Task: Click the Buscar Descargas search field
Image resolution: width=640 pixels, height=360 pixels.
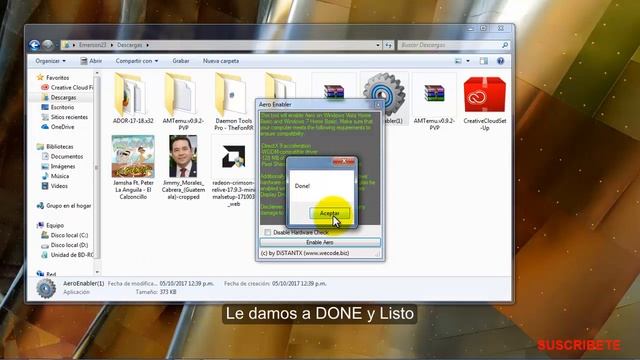Action: coord(453,45)
